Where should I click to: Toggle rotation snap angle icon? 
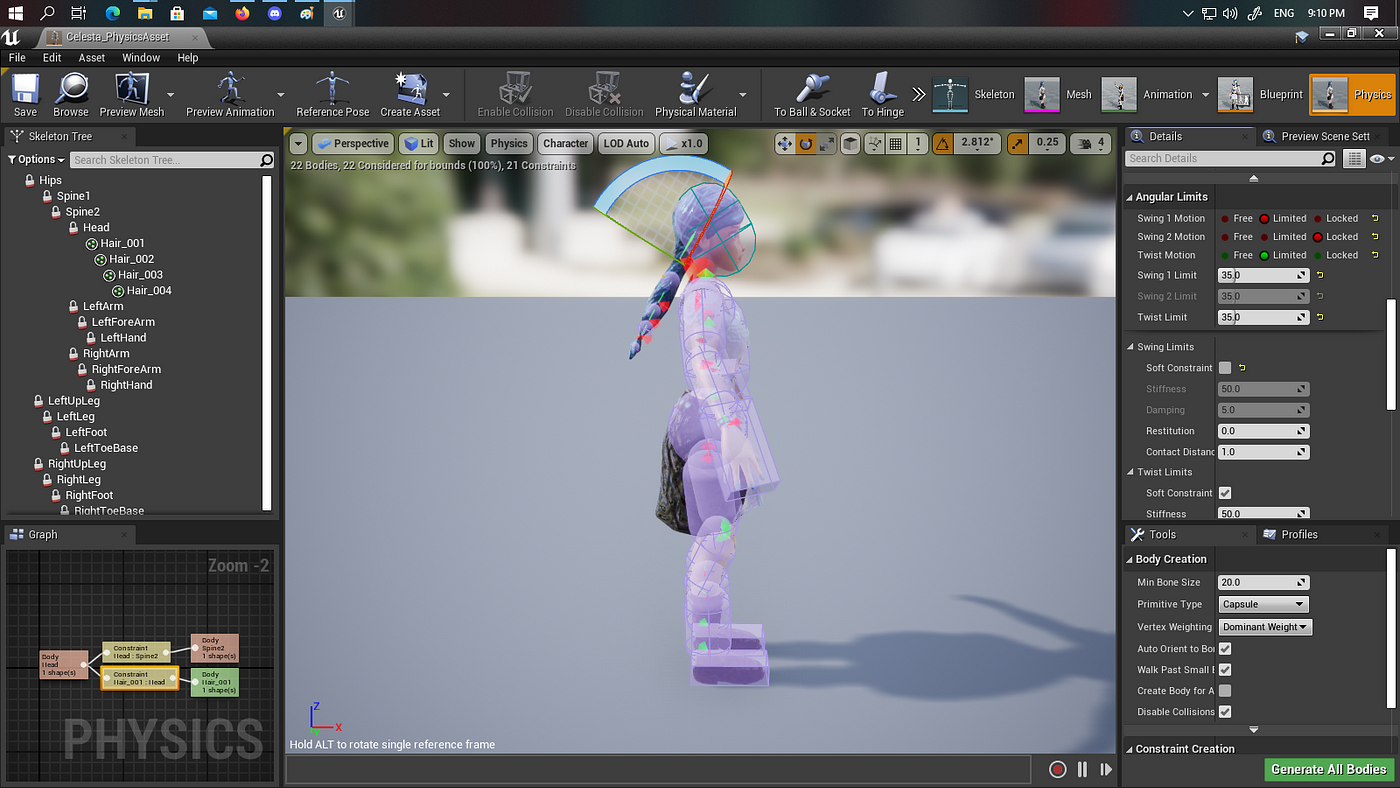(943, 143)
